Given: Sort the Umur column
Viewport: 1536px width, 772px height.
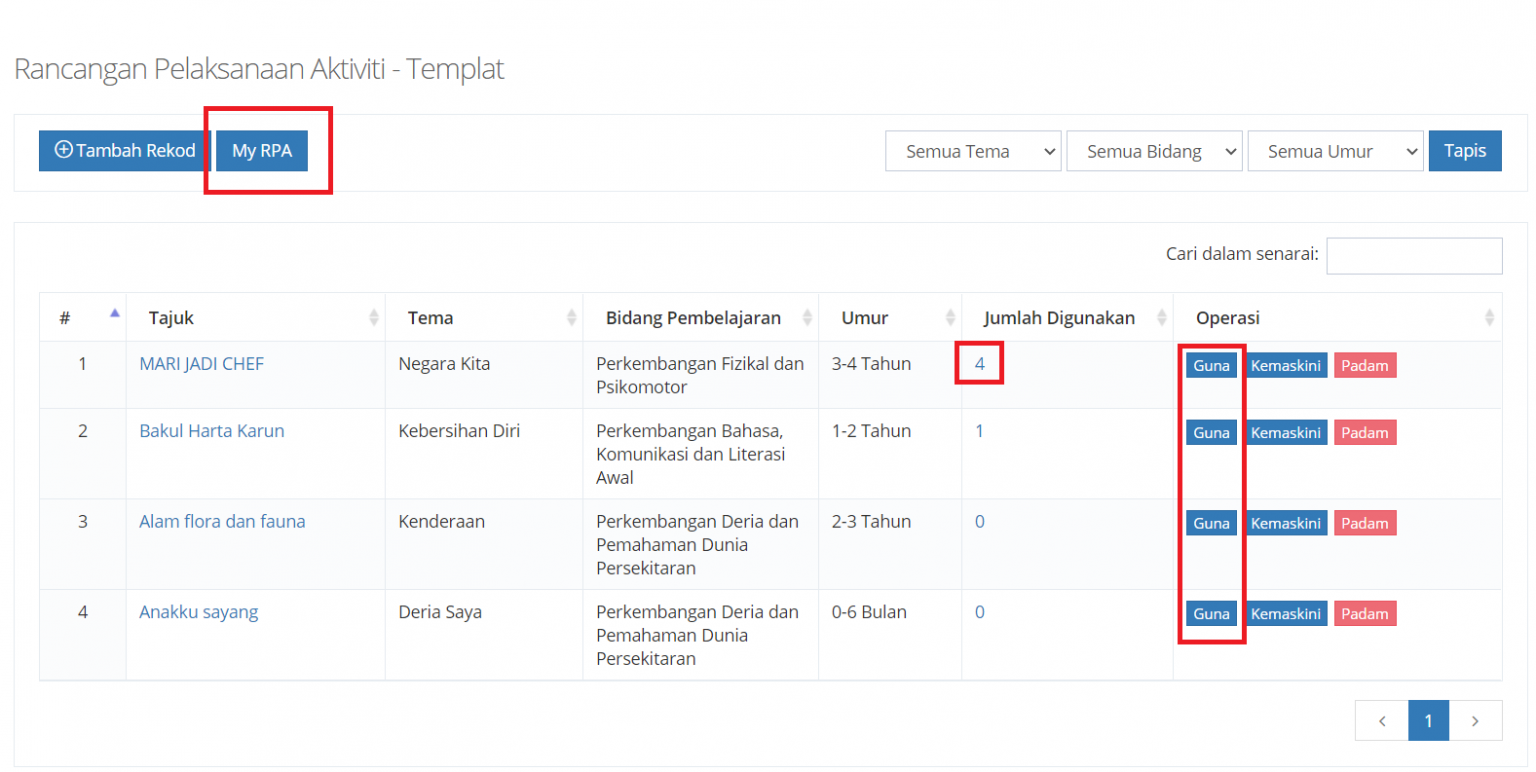Looking at the screenshot, I should pos(950,317).
